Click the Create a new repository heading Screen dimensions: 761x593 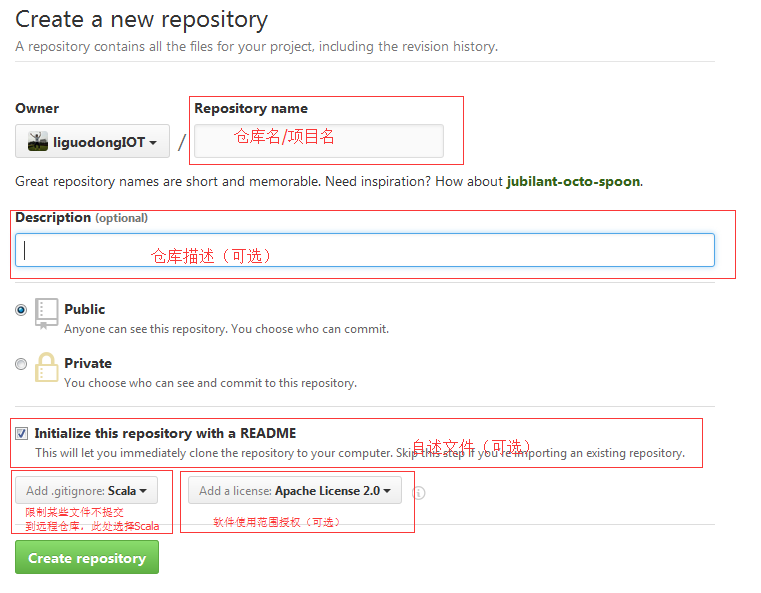click(141, 20)
